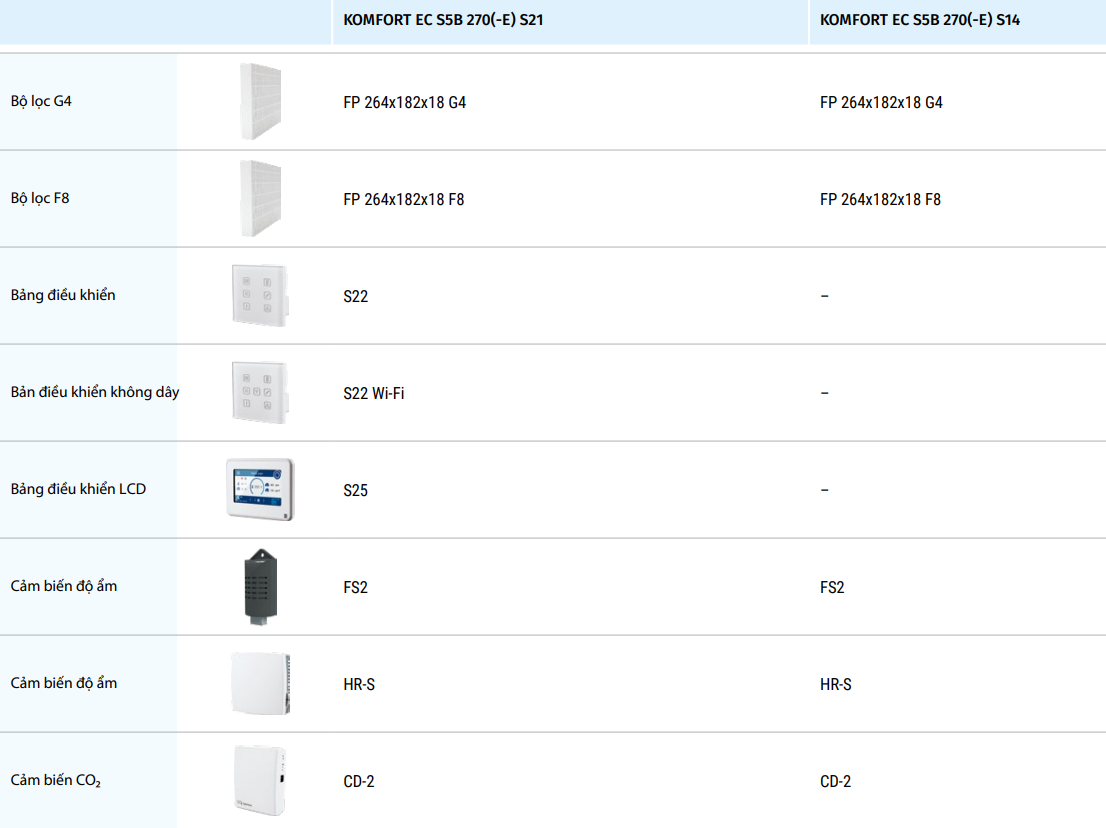Open the S22 control panel image

260,296
